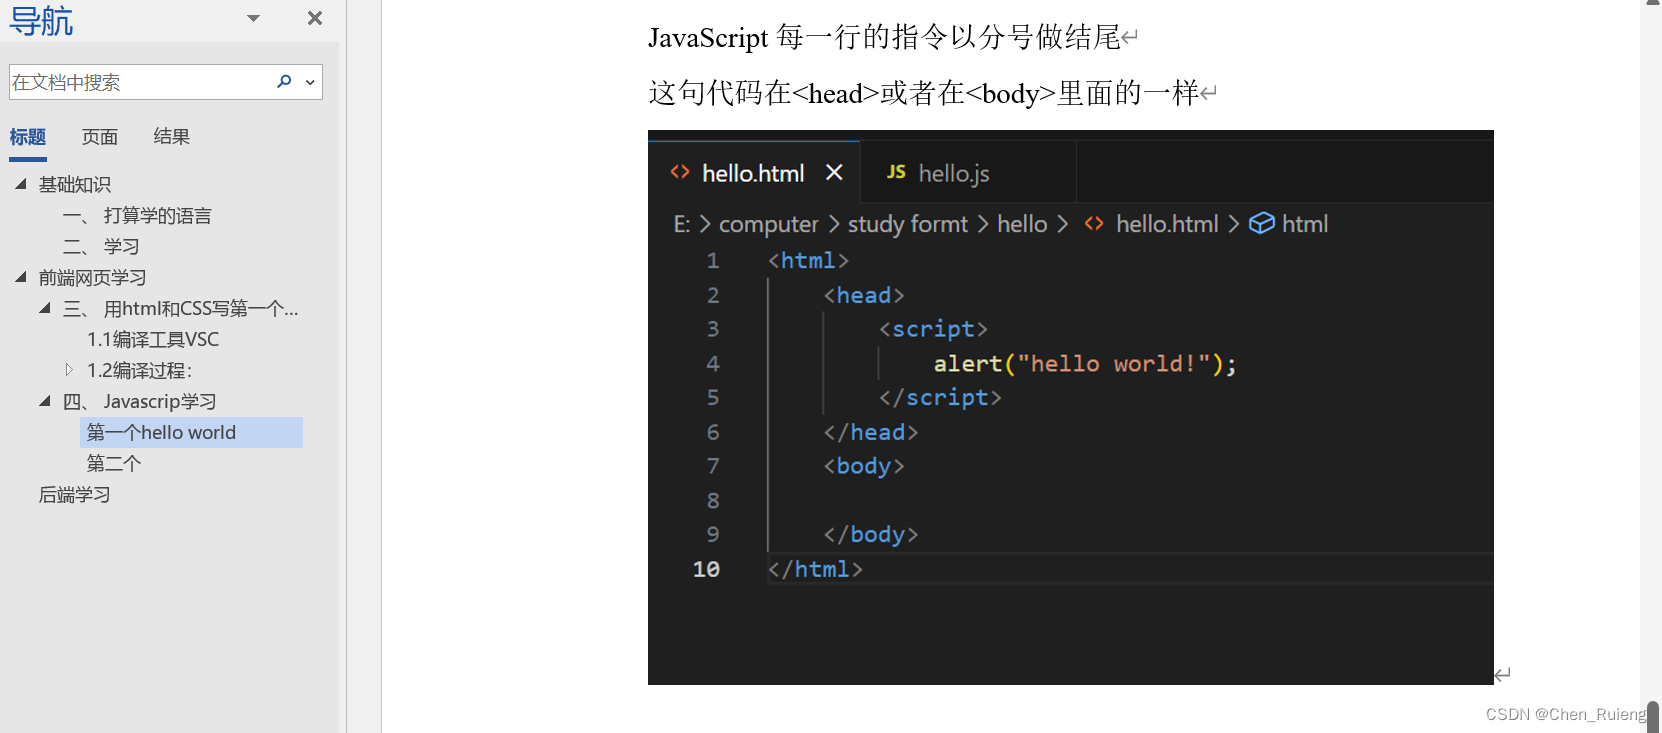The width and height of the screenshot is (1662, 733).
Task: Select 第一个hello world heading
Action: [x=191, y=433]
